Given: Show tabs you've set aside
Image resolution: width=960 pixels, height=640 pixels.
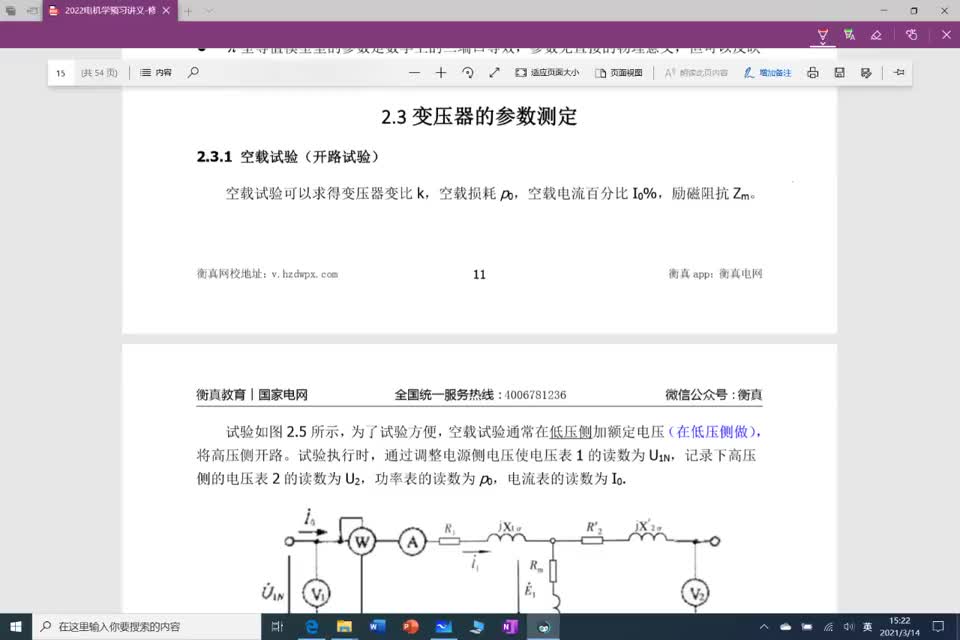Looking at the screenshot, I should pos(10,11).
